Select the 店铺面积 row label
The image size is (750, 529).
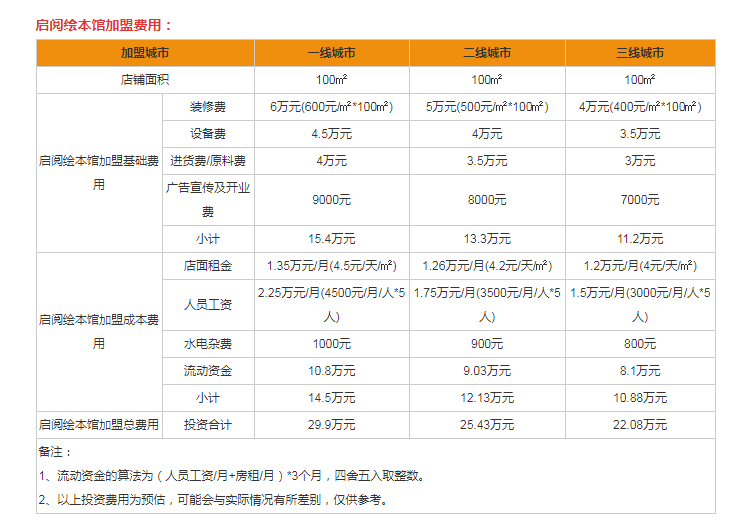pyautogui.click(x=145, y=80)
